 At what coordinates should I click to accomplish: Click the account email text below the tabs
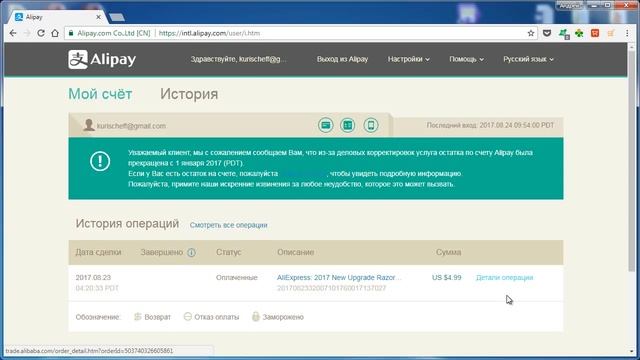point(131,126)
